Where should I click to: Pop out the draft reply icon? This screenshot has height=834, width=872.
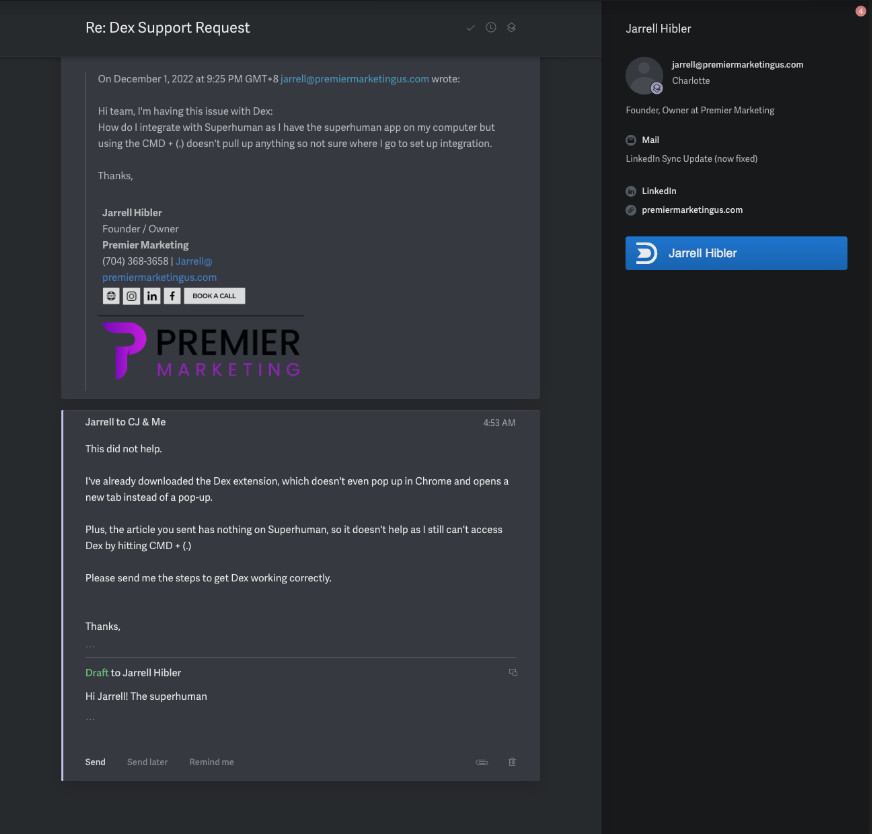(513, 672)
